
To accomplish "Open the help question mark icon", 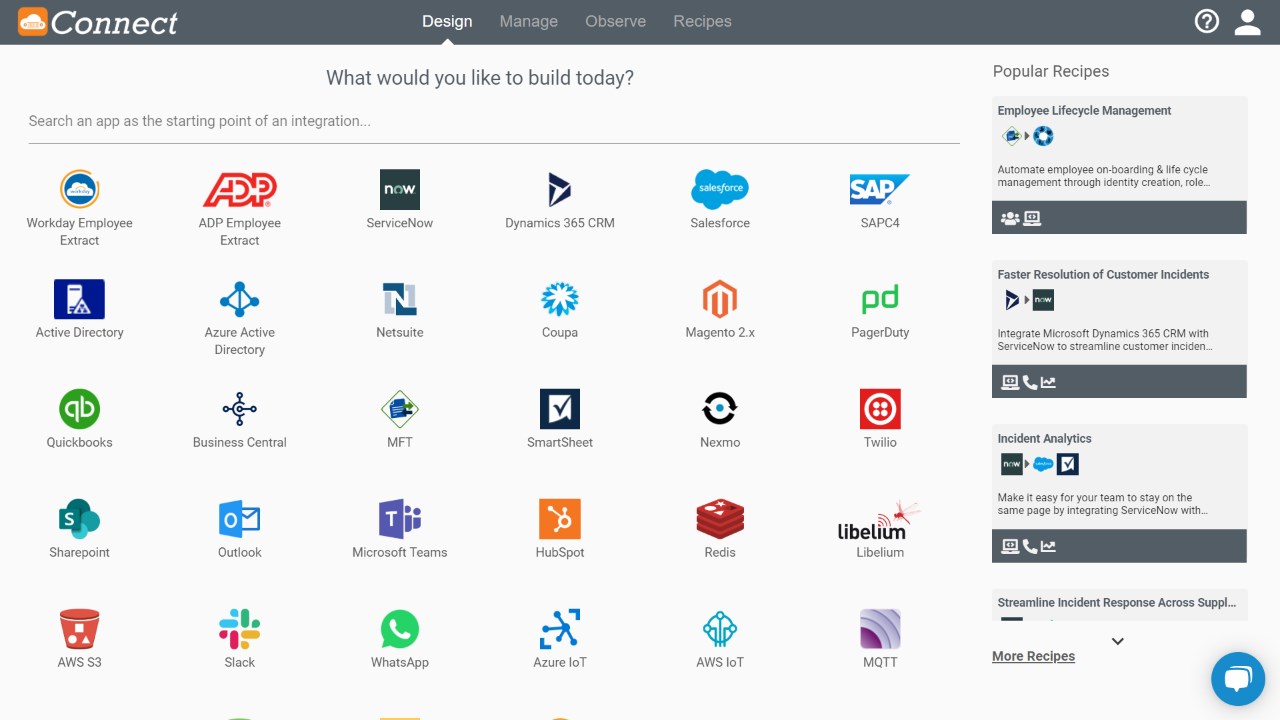I will 1207,21.
